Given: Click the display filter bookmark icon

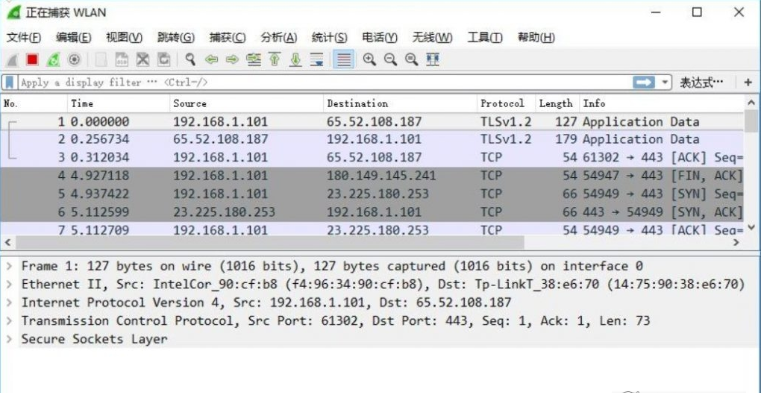Looking at the screenshot, I should point(9,82).
